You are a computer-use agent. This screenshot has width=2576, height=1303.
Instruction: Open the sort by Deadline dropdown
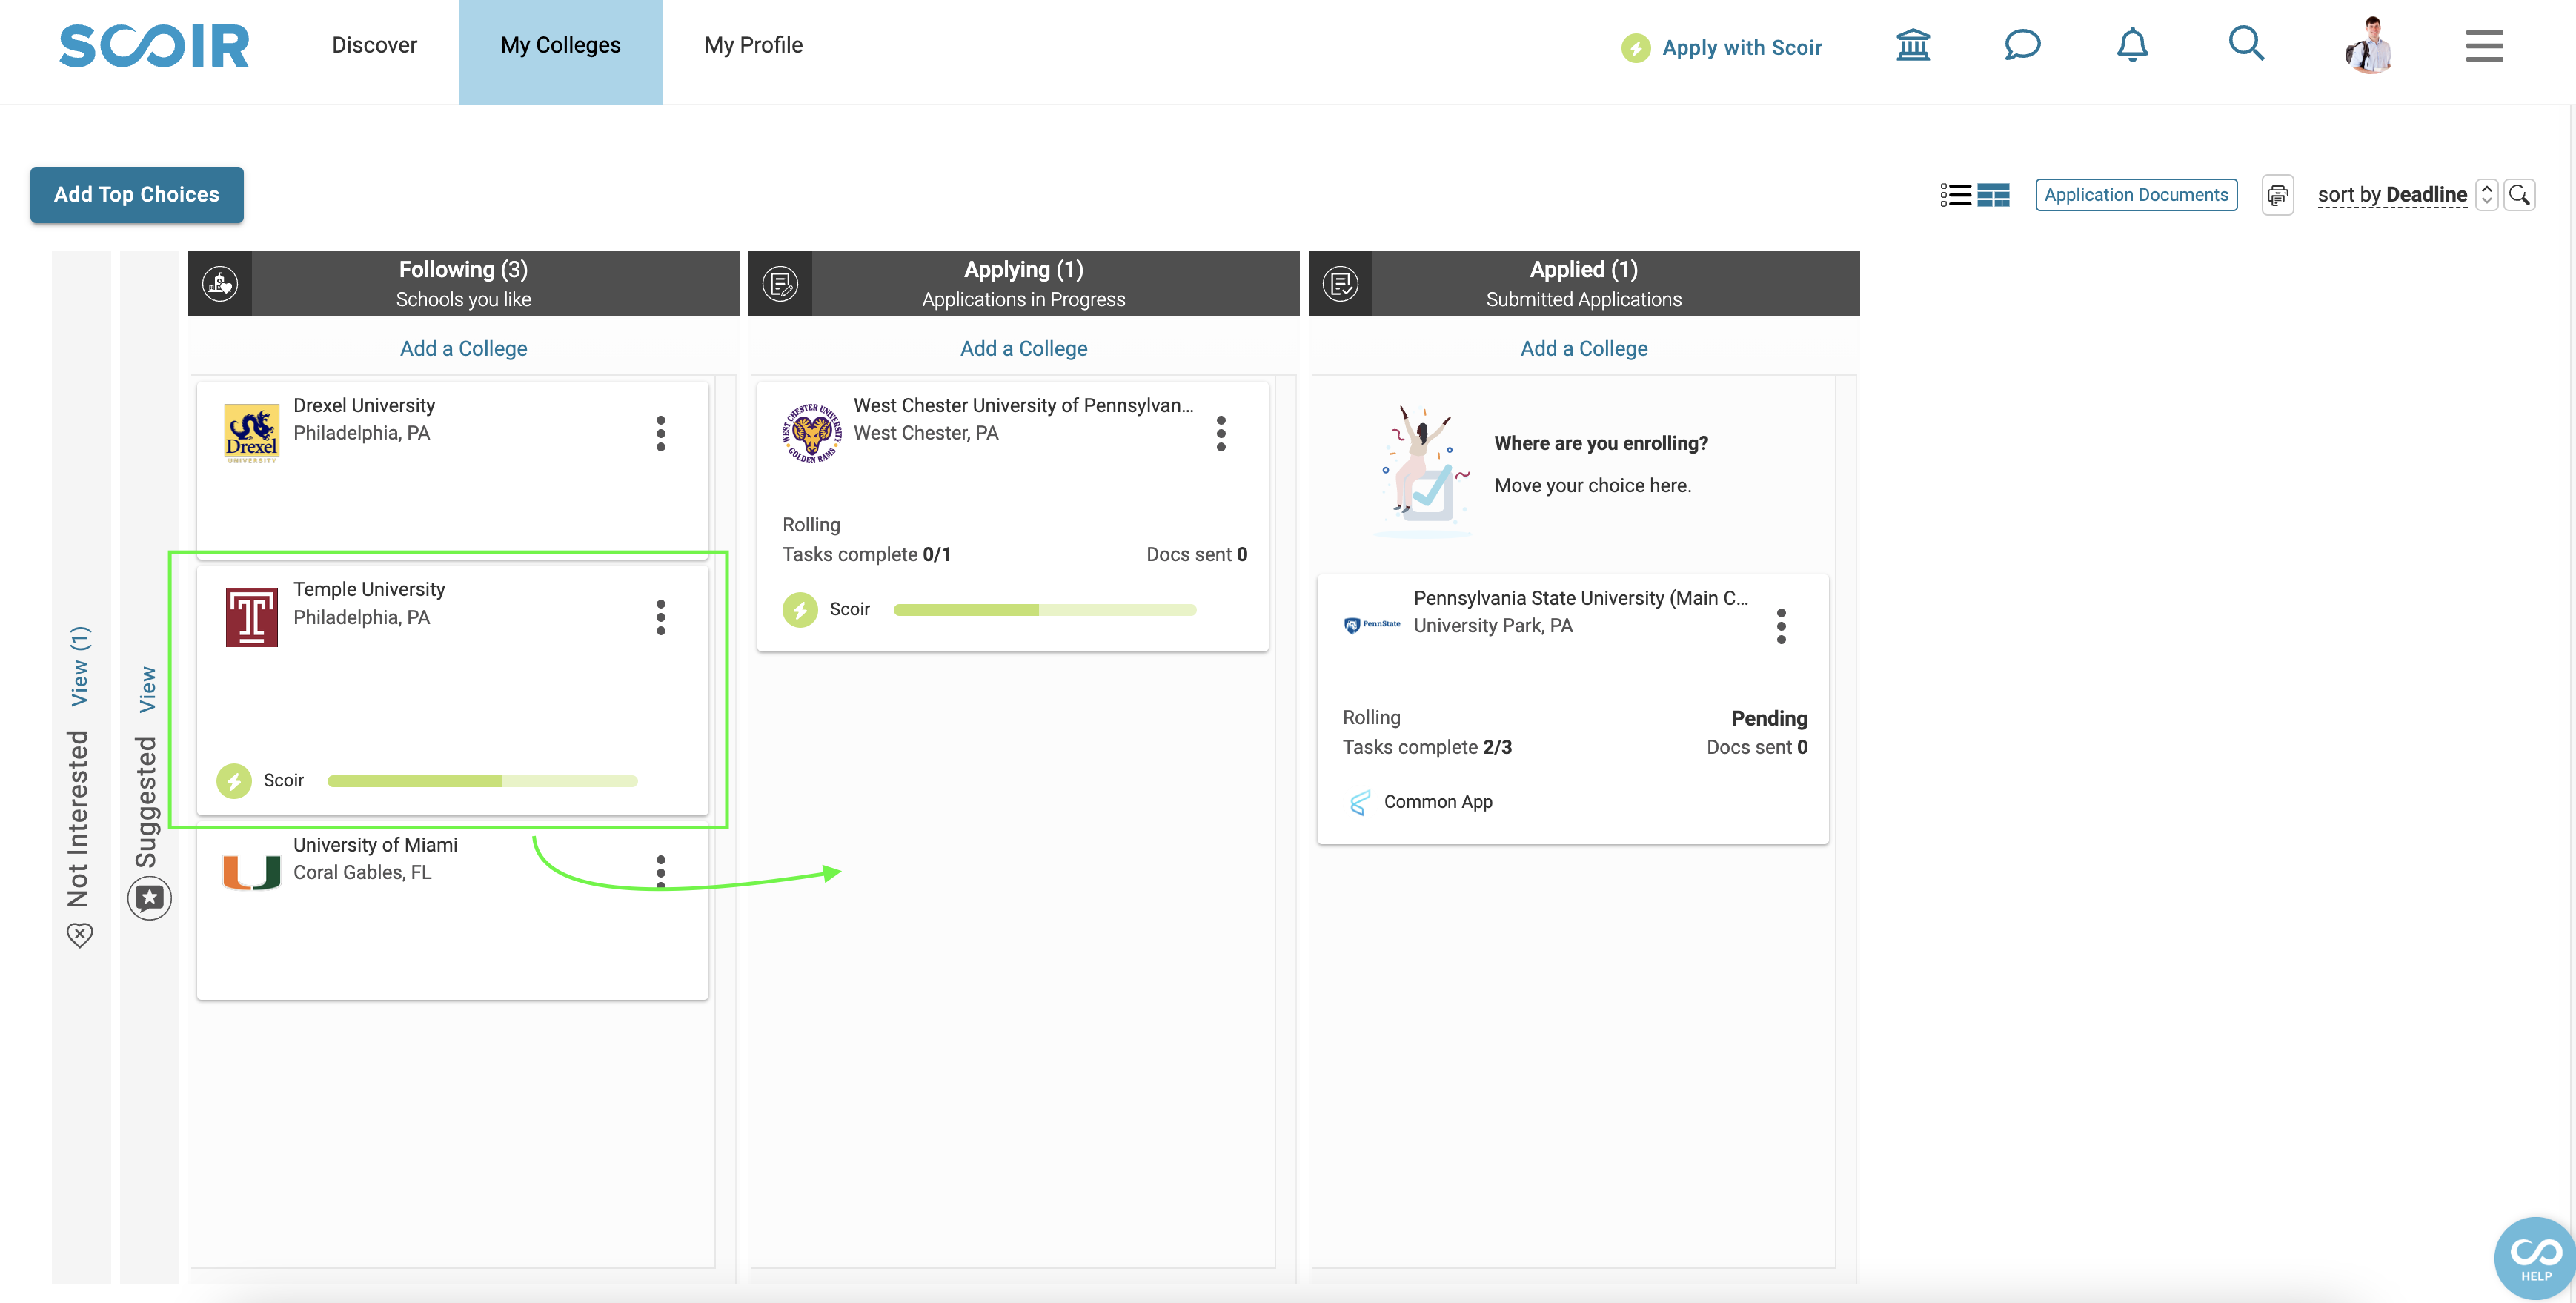pyautogui.click(x=2392, y=195)
